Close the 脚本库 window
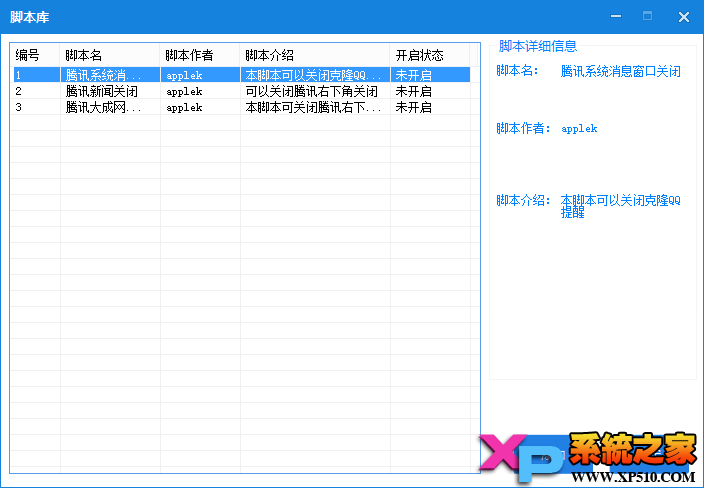704x488 pixels. coord(684,17)
